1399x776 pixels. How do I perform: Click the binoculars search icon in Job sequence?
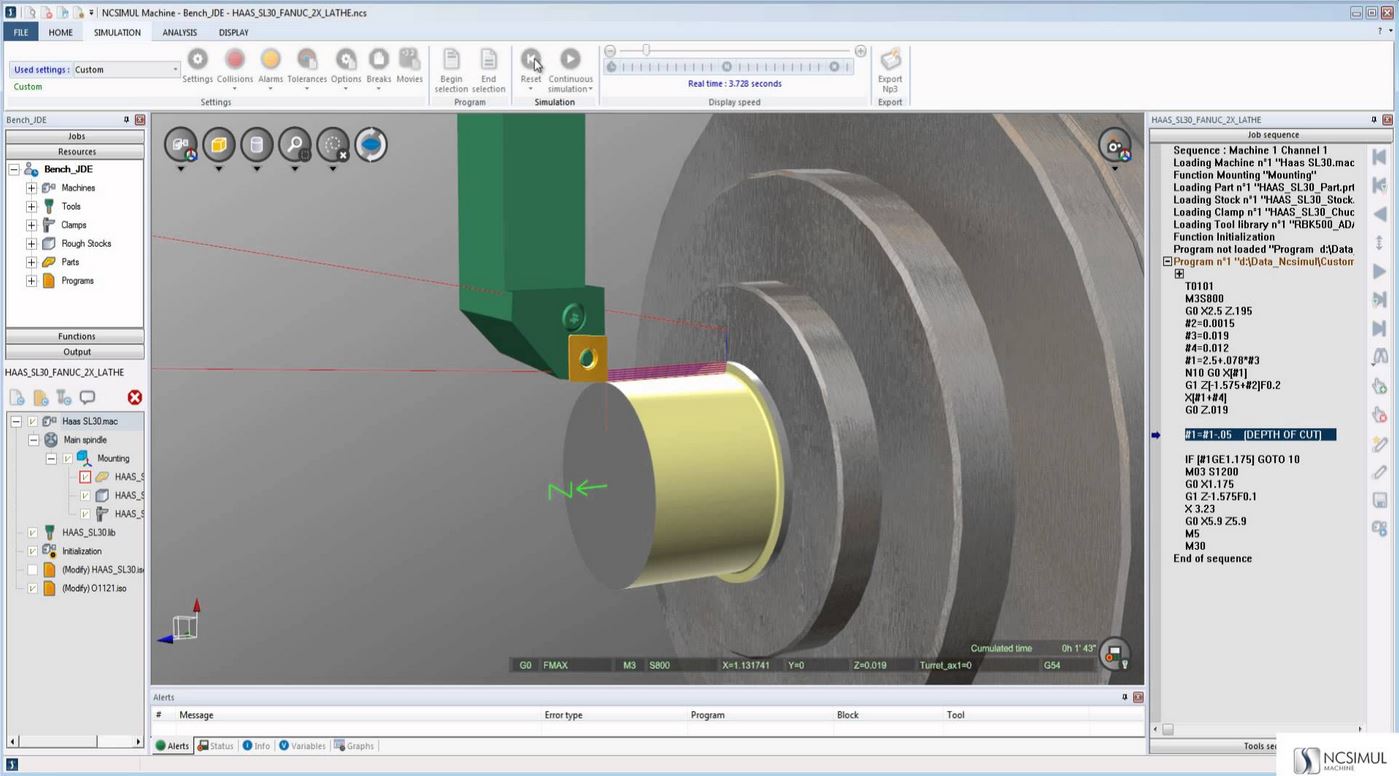coord(1380,357)
